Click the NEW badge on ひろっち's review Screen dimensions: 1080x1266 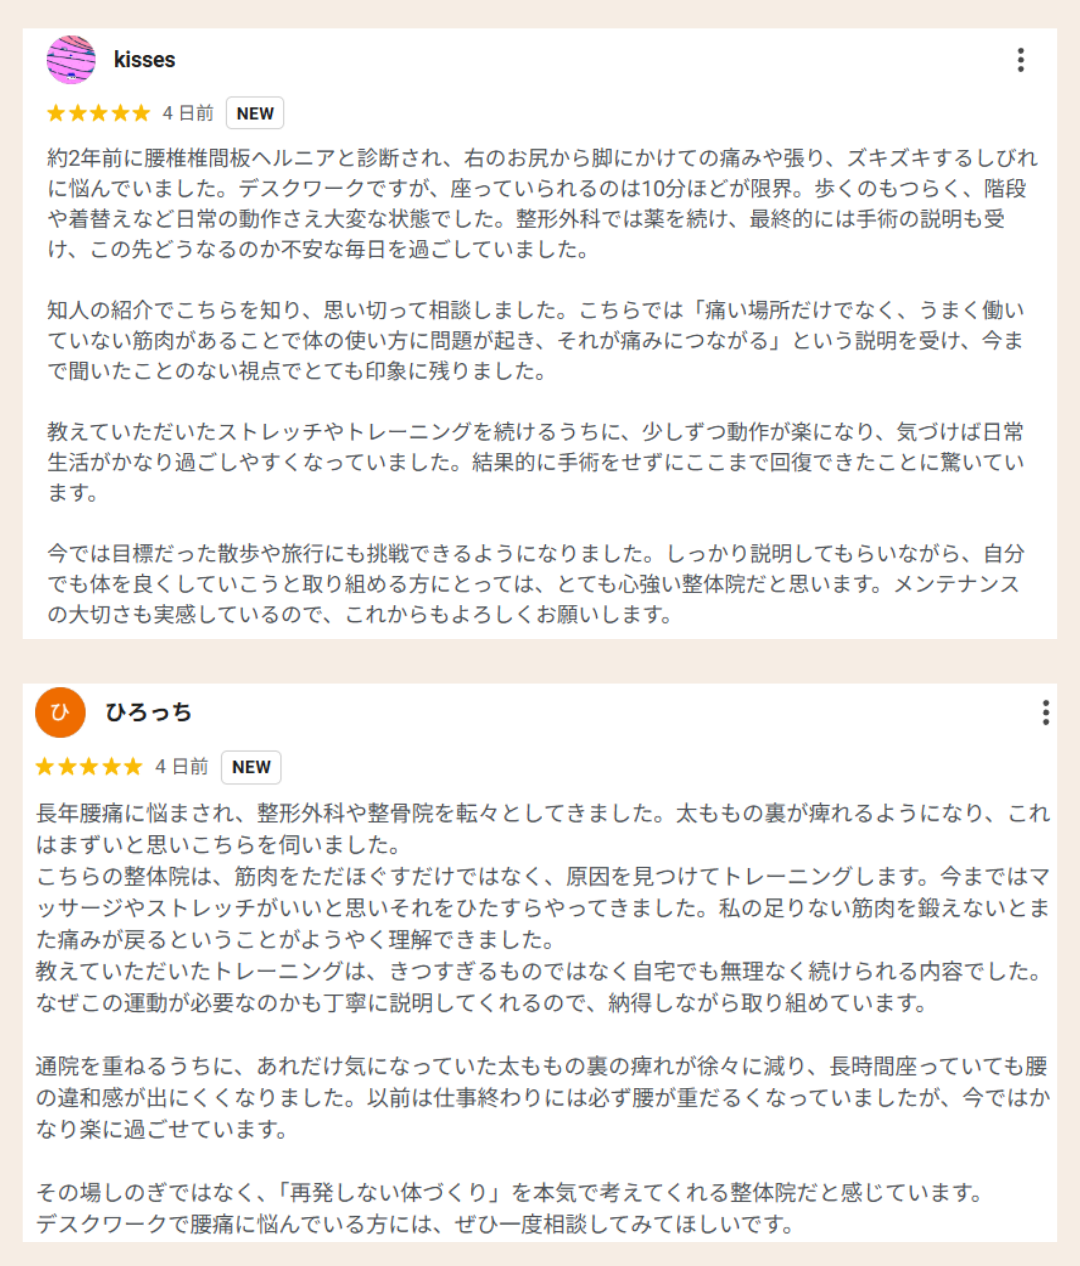(x=251, y=767)
